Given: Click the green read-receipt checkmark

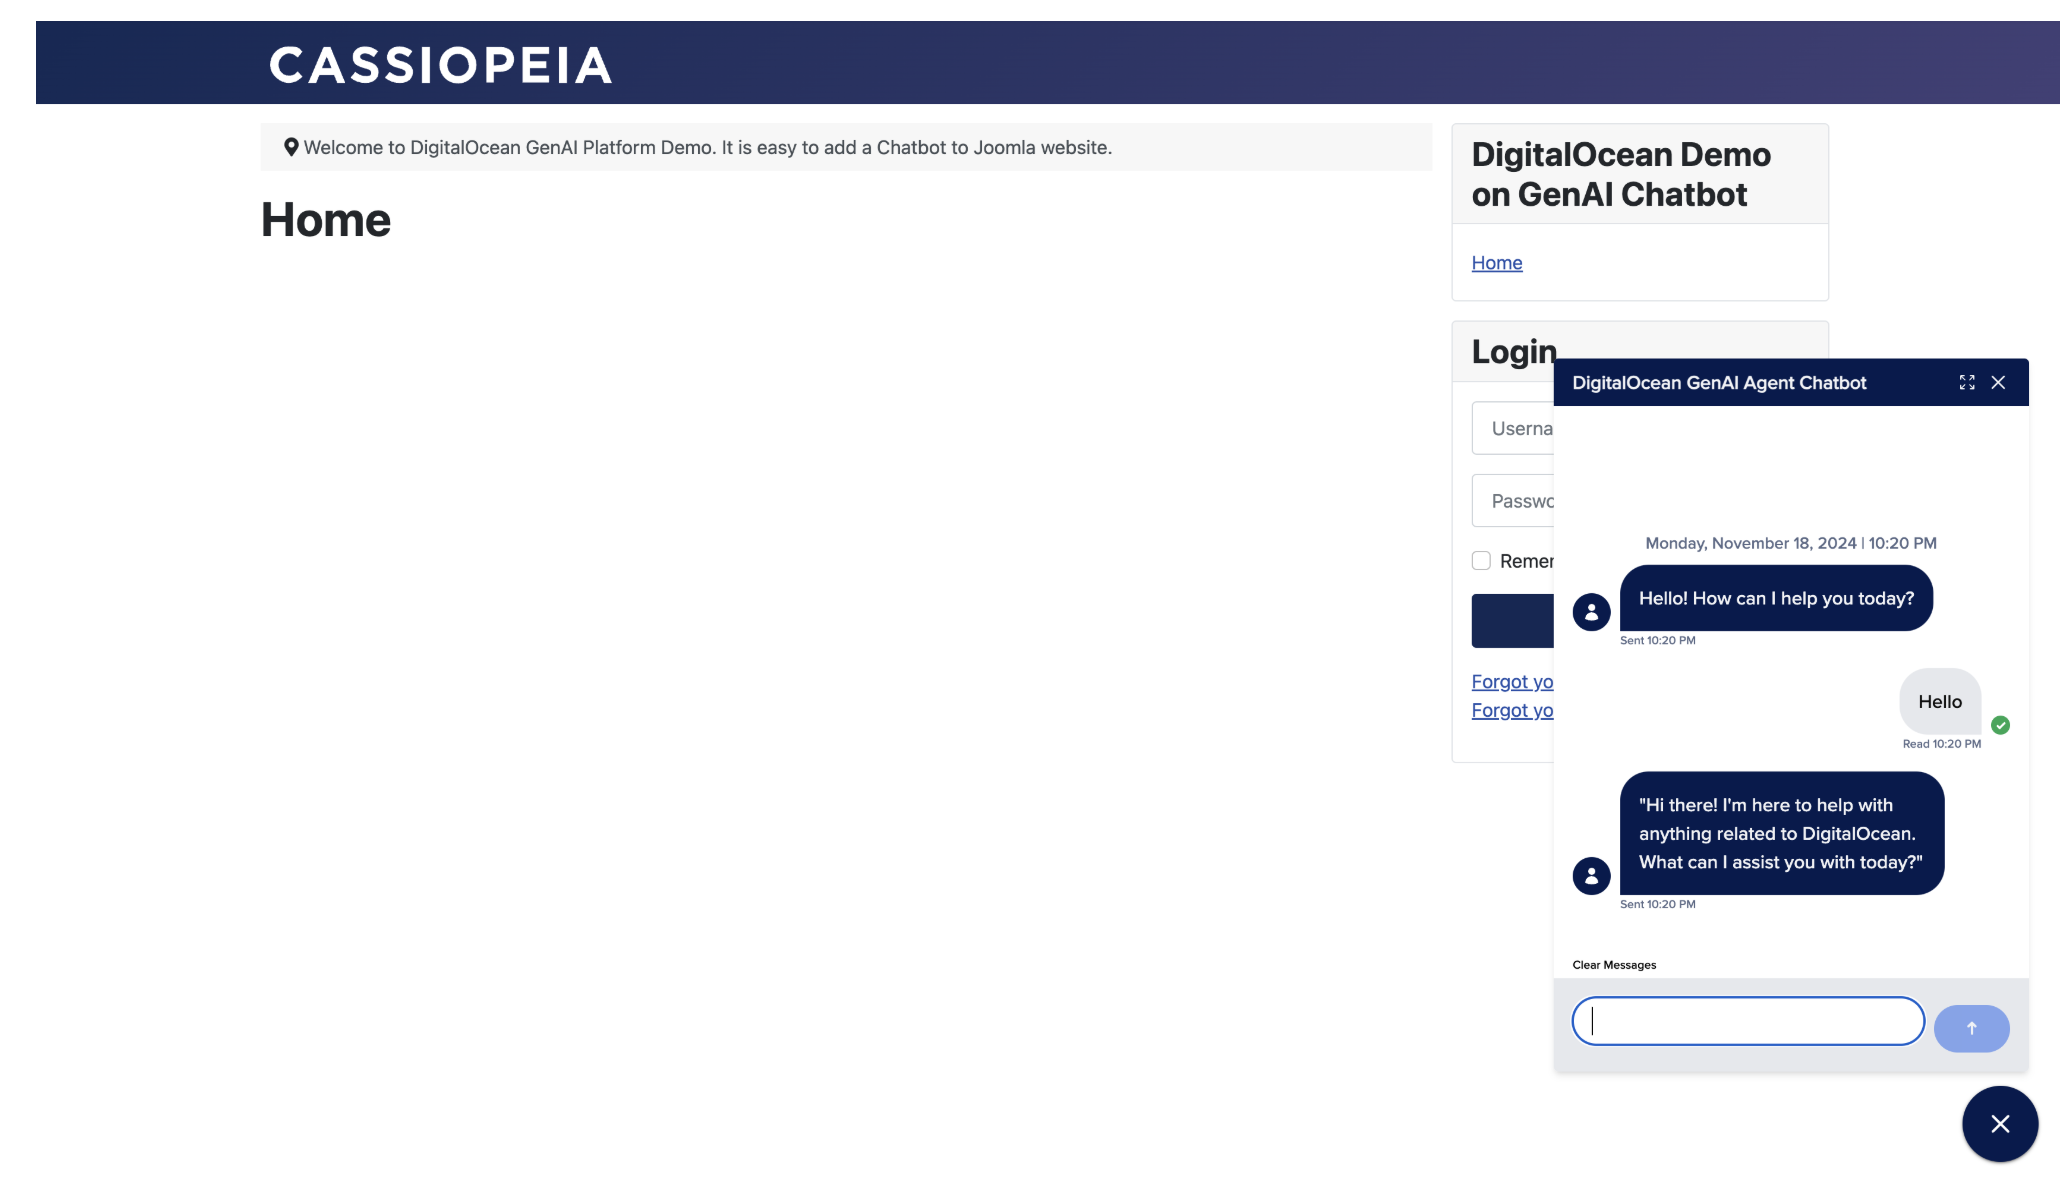Looking at the screenshot, I should click(x=2001, y=724).
